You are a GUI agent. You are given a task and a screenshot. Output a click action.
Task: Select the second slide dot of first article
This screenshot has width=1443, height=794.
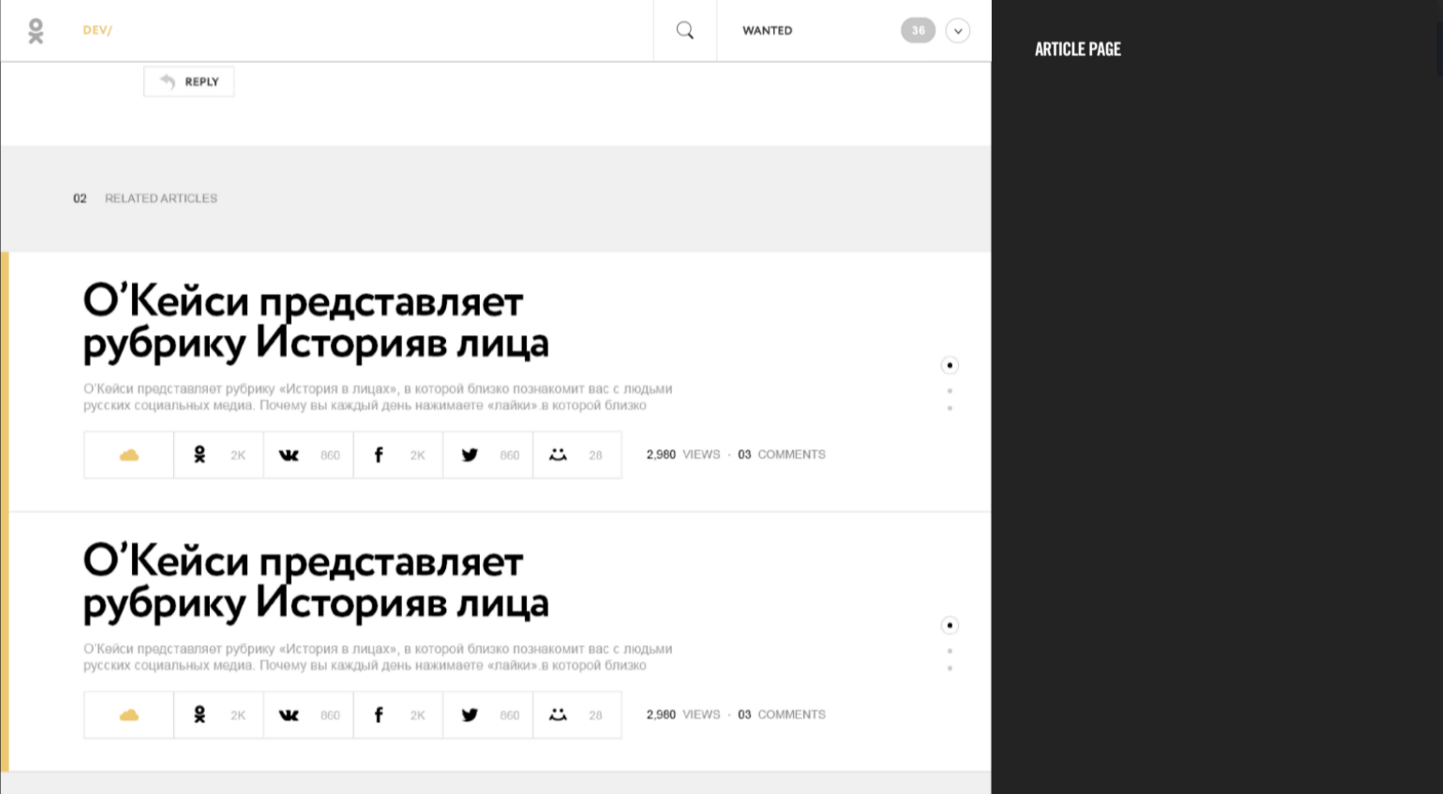coord(950,391)
